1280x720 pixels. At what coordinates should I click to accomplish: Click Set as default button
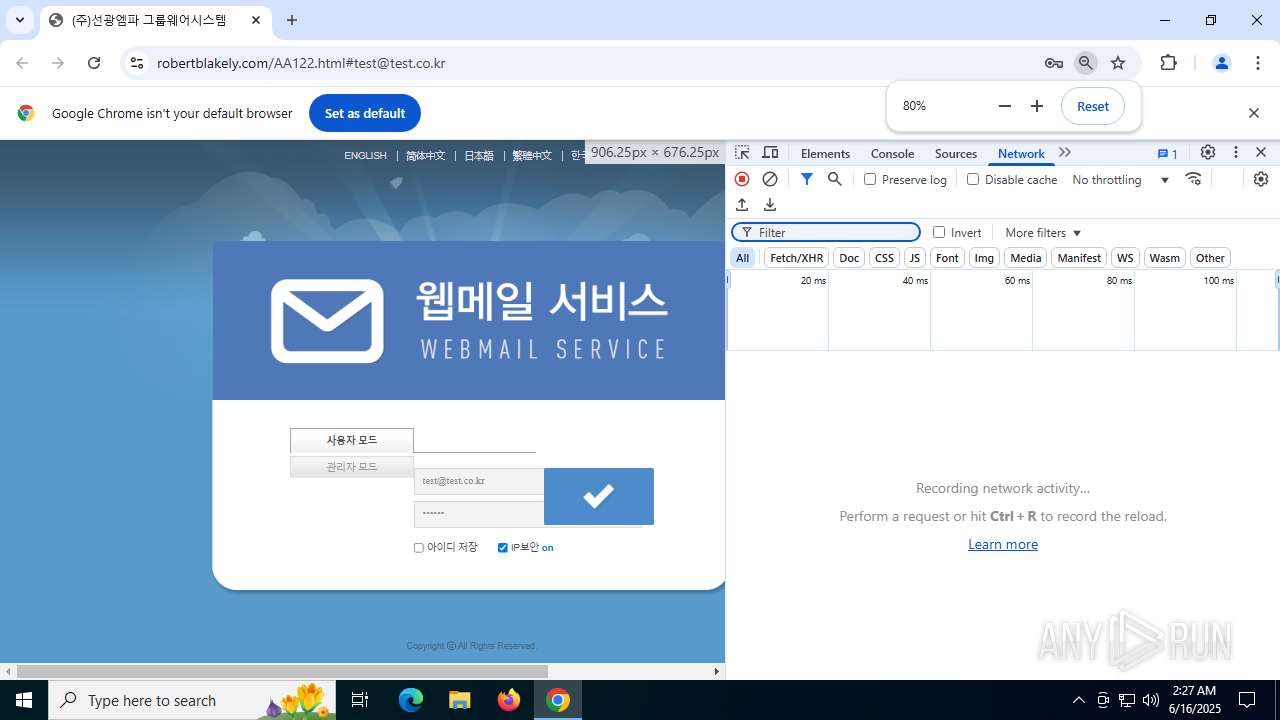(x=365, y=113)
